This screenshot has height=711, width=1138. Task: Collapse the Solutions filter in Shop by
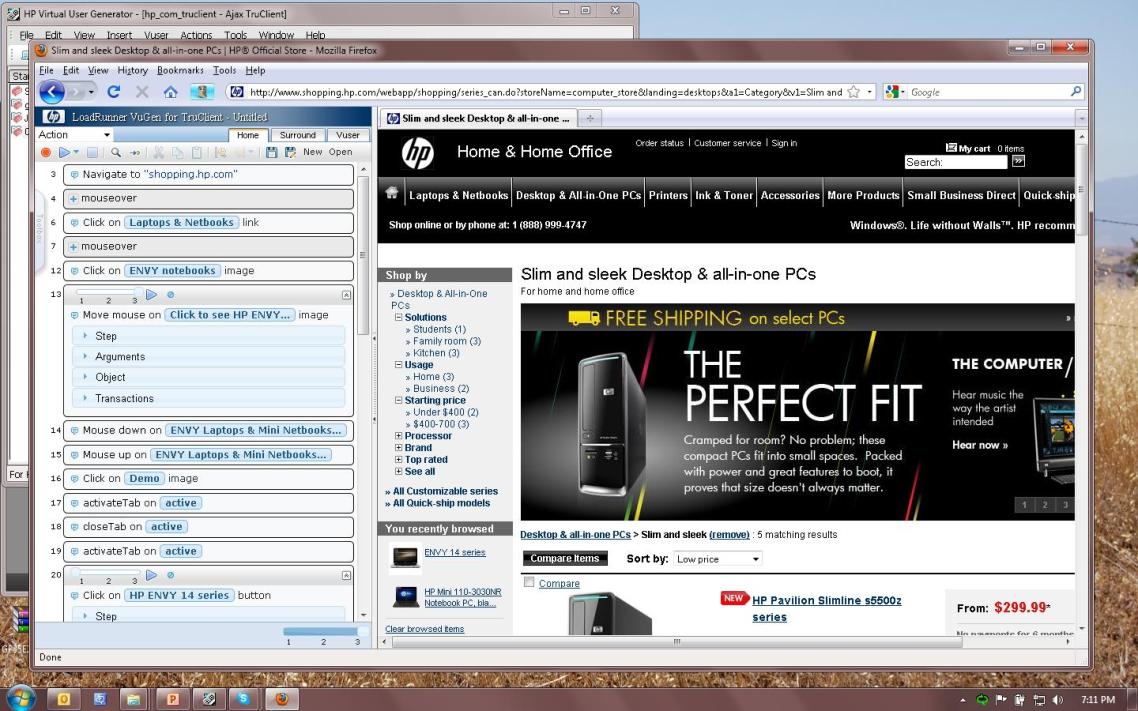pos(398,317)
